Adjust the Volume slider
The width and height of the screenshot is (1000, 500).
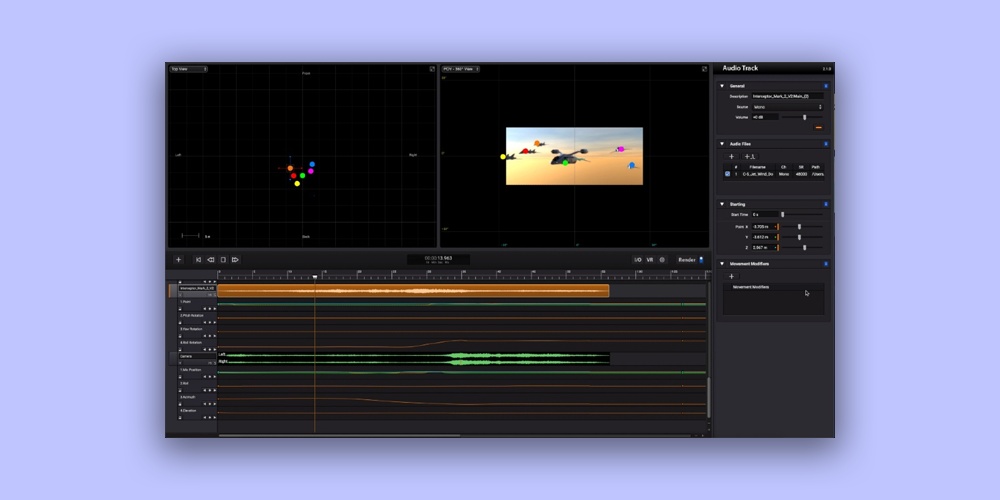pos(804,117)
